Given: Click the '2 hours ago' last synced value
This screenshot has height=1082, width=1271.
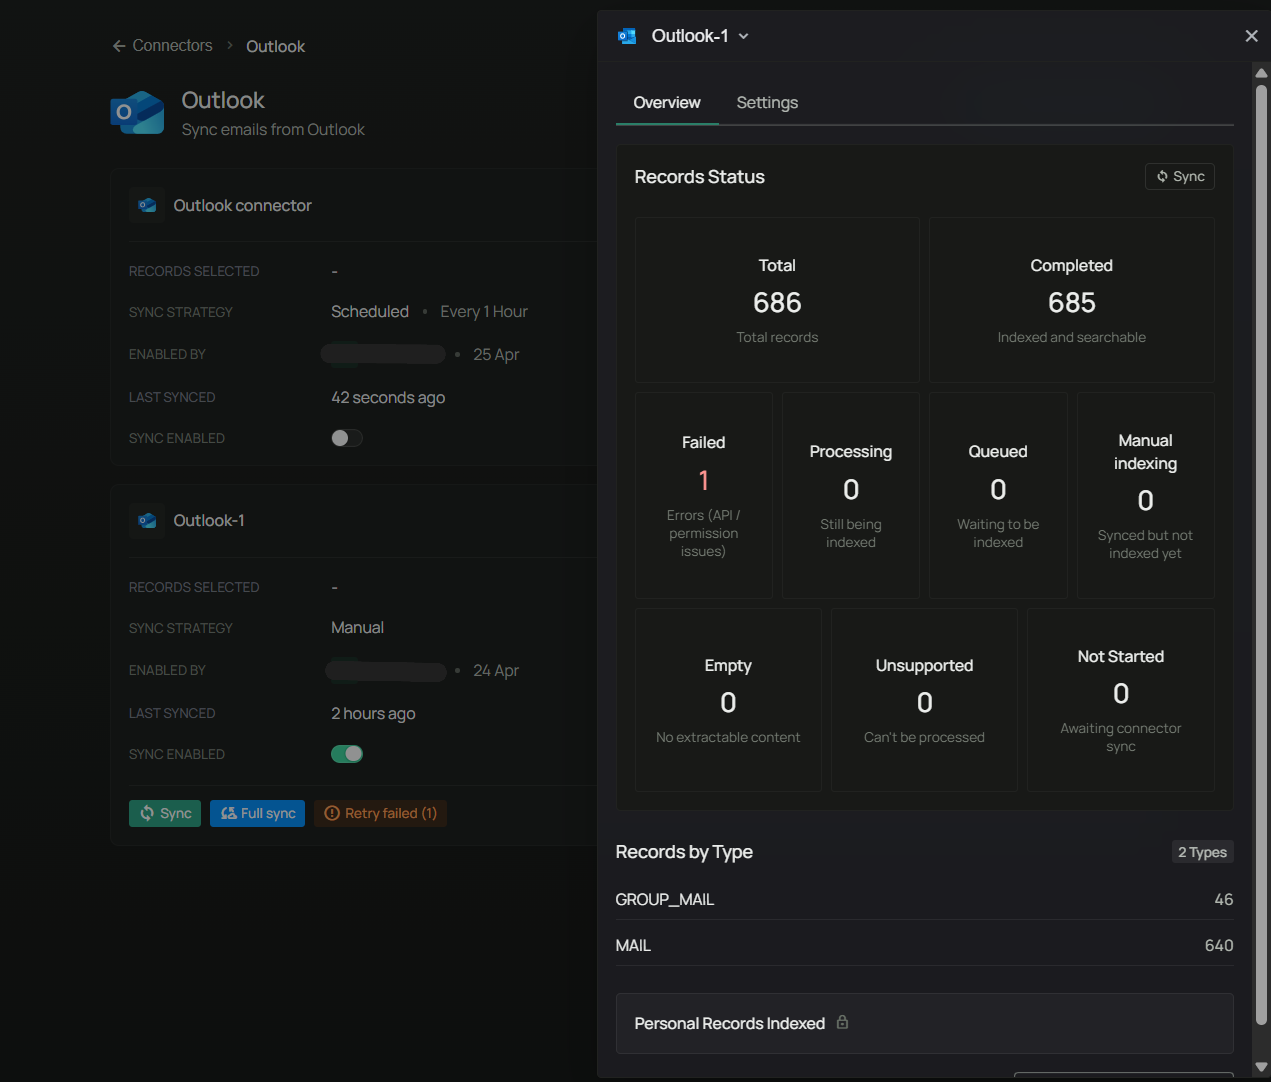Looking at the screenshot, I should (373, 713).
